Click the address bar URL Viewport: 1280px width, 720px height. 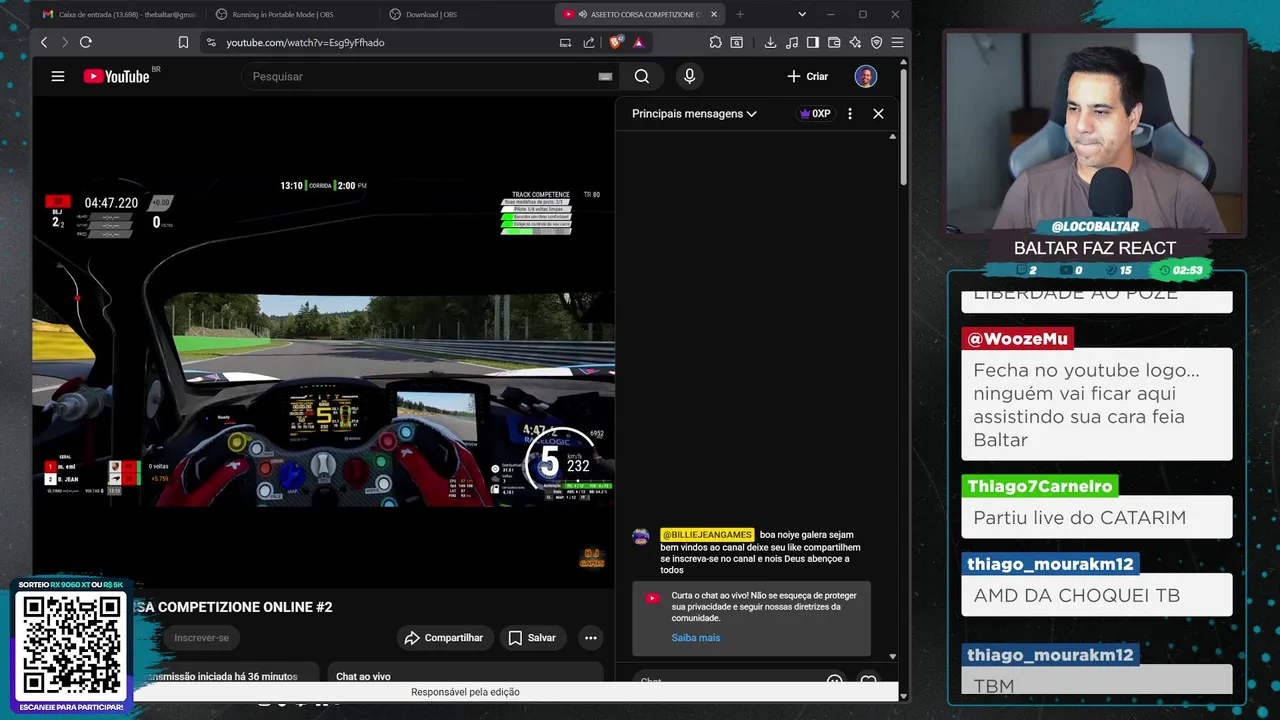[305, 42]
